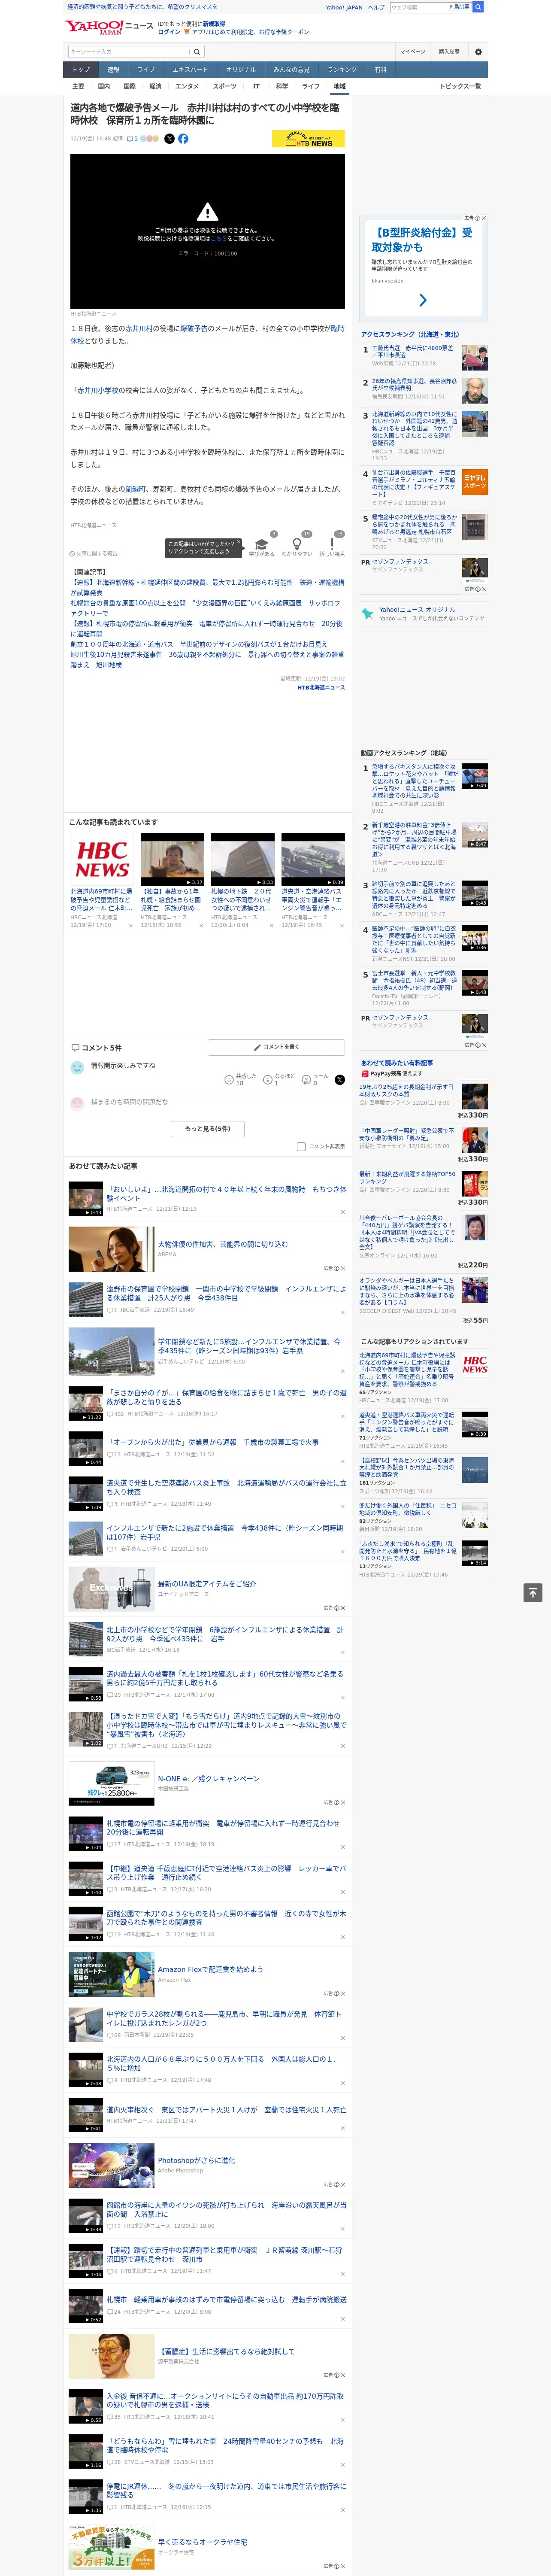Click the pencil コメントを書く button

(x=276, y=1047)
